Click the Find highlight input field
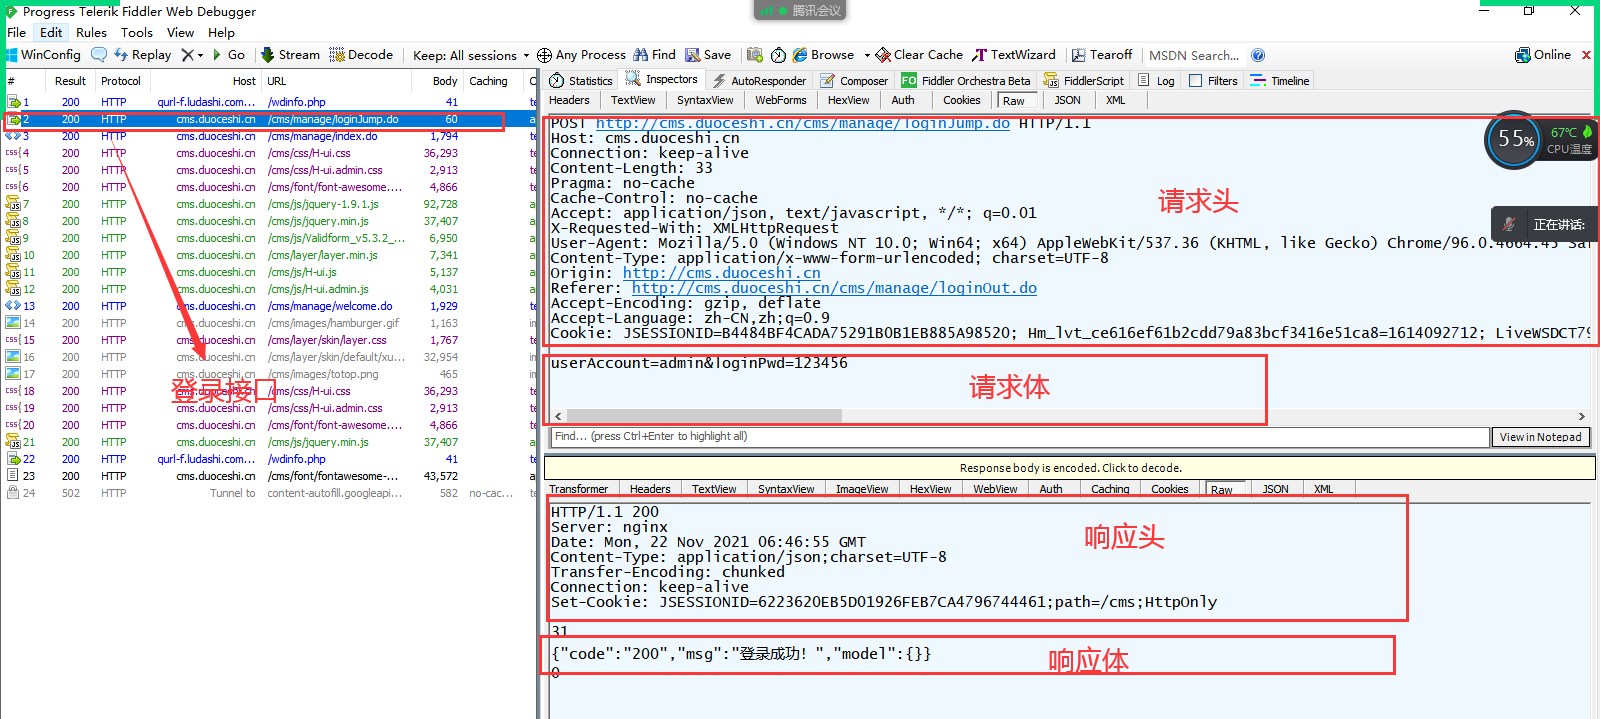1600x719 pixels. 1018,437
